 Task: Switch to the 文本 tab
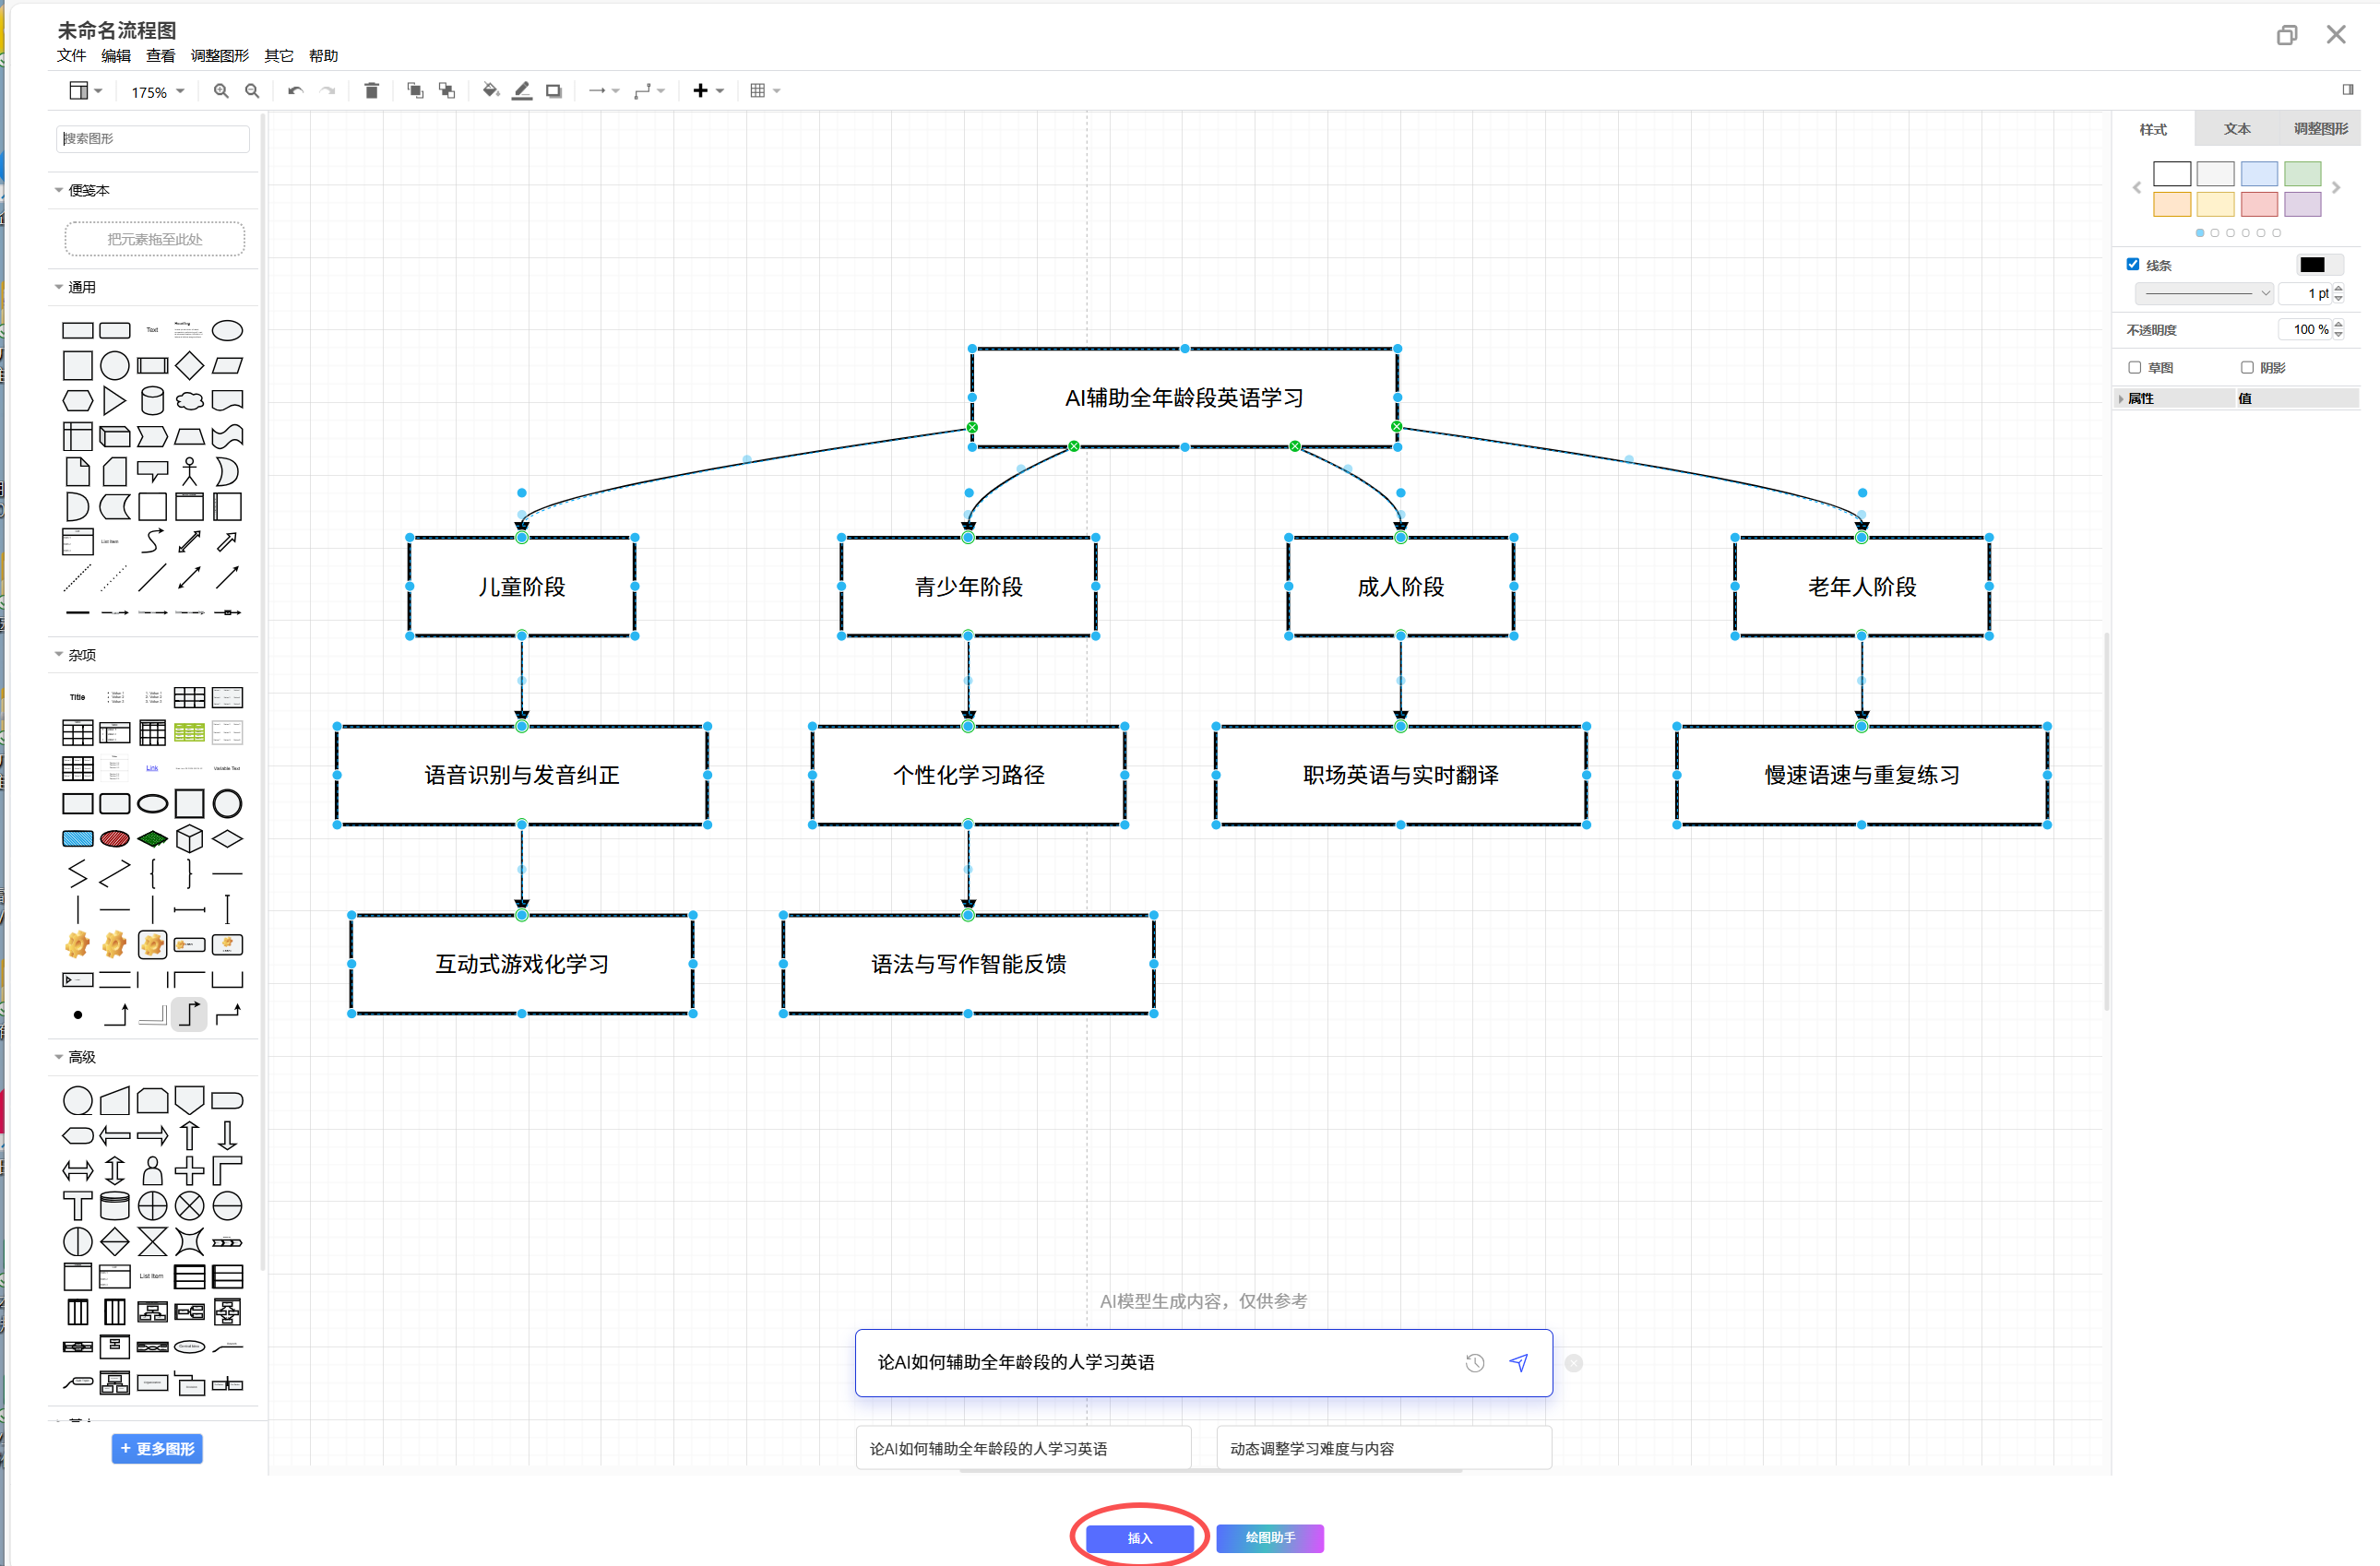pos(2236,129)
